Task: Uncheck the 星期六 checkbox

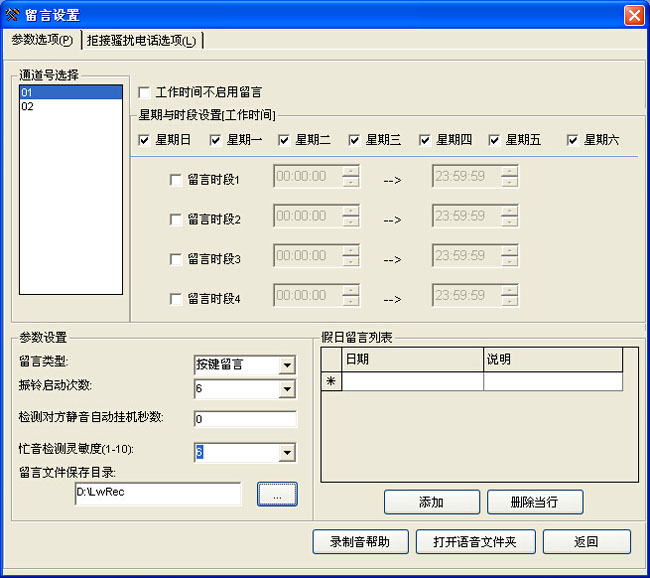Action: pos(573,140)
